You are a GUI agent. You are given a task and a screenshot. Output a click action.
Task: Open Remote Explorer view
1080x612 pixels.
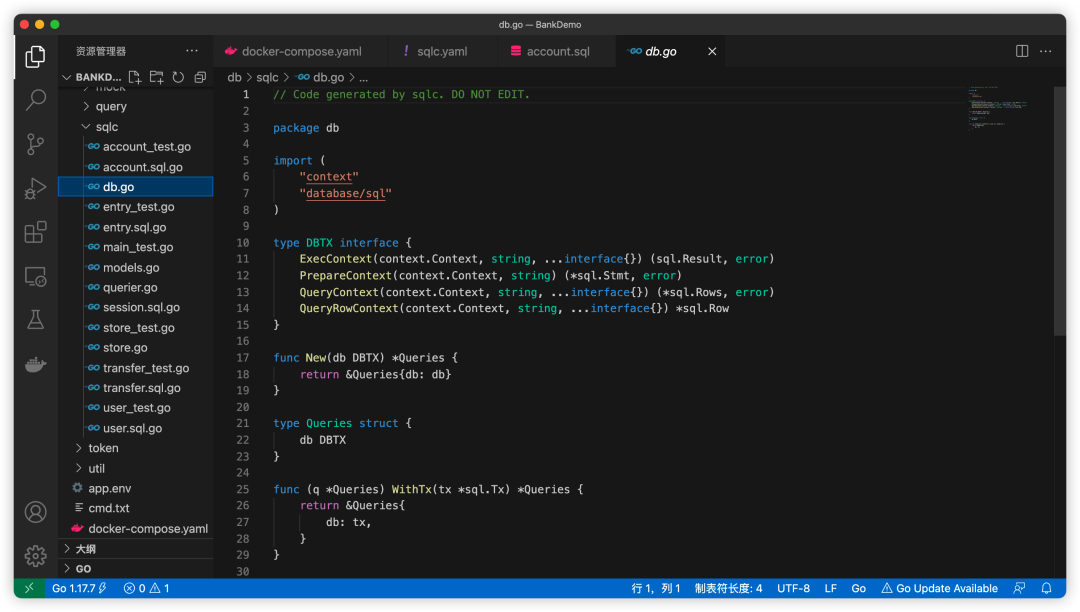coord(35,276)
